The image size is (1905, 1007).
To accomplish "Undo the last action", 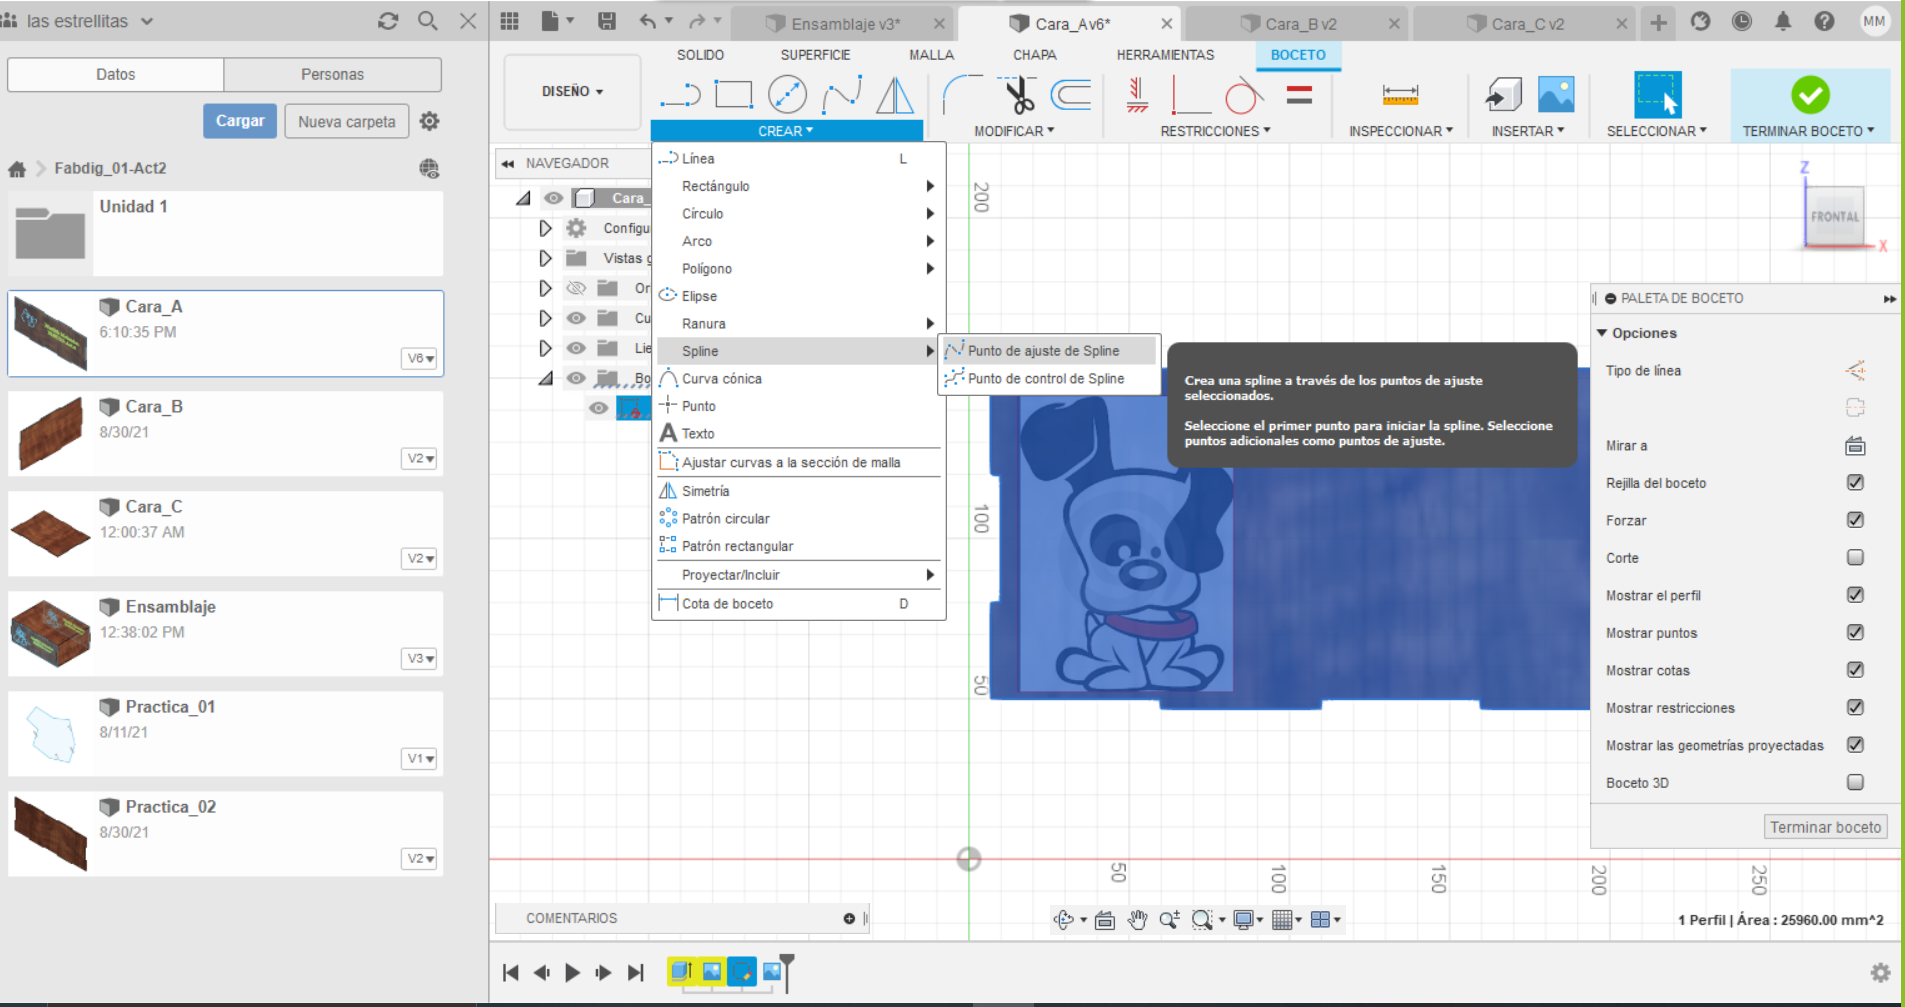I will 648,21.
